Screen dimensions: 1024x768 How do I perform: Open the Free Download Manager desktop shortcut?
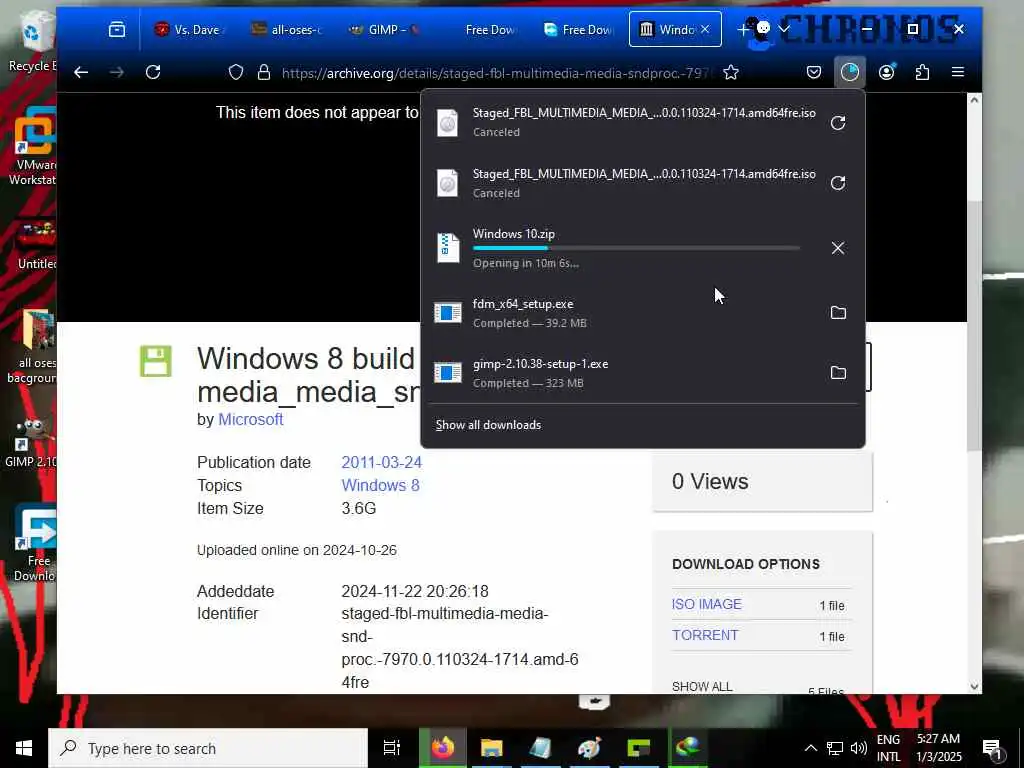tap(34, 542)
